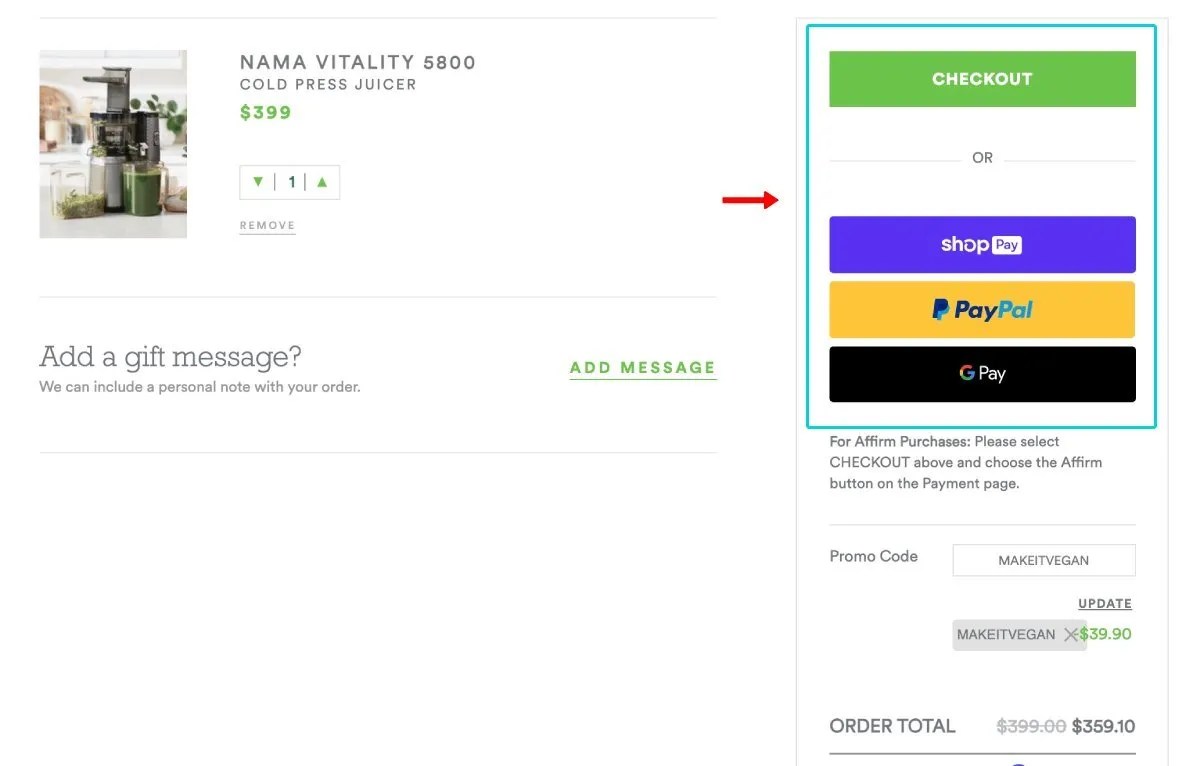The width and height of the screenshot is (1200, 766).
Task: Decrease juicer quantity with the down arrow
Action: (259, 181)
